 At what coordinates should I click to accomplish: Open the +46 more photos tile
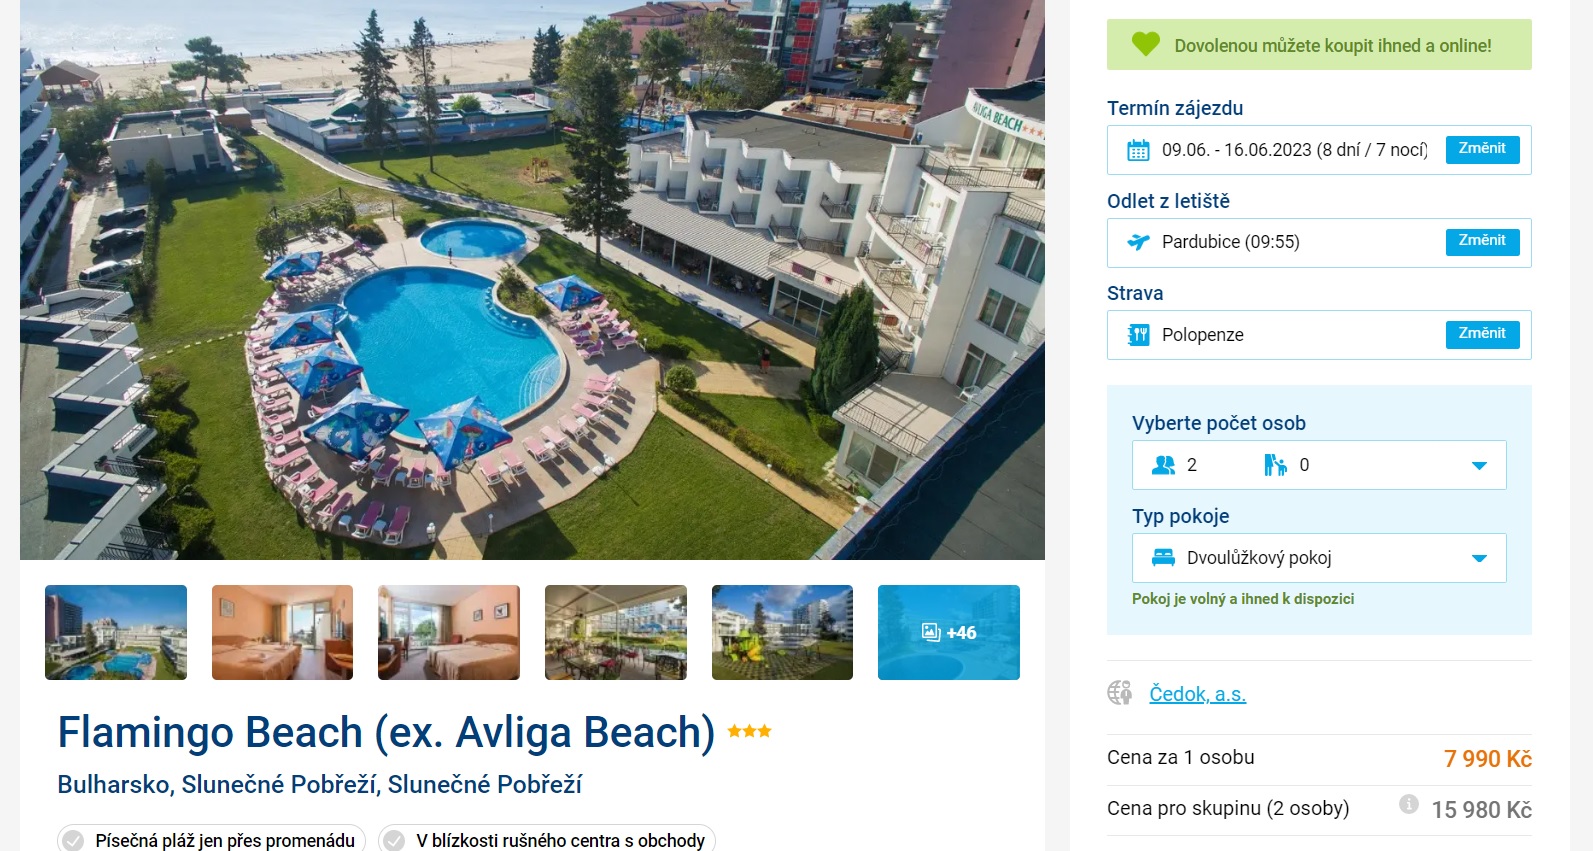pyautogui.click(x=949, y=632)
